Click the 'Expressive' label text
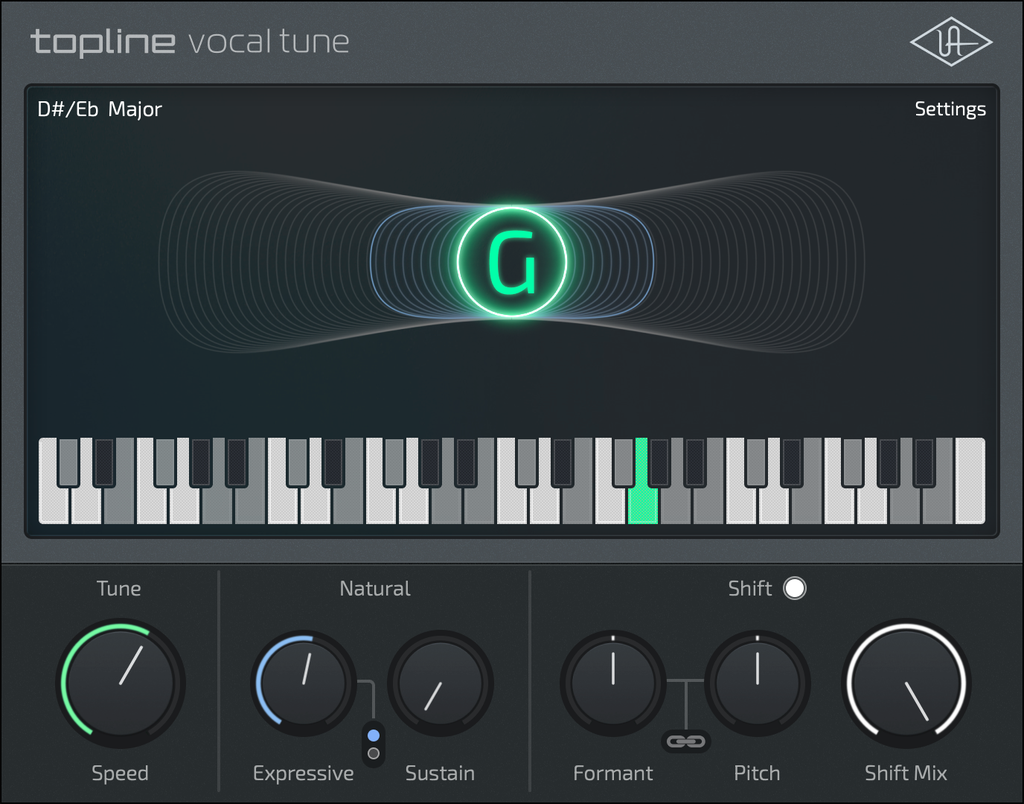The height and width of the screenshot is (804, 1024). coord(304,773)
